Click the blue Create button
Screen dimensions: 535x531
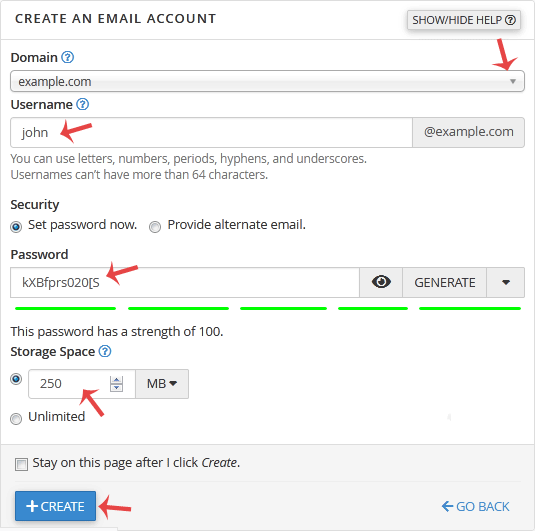pos(55,506)
